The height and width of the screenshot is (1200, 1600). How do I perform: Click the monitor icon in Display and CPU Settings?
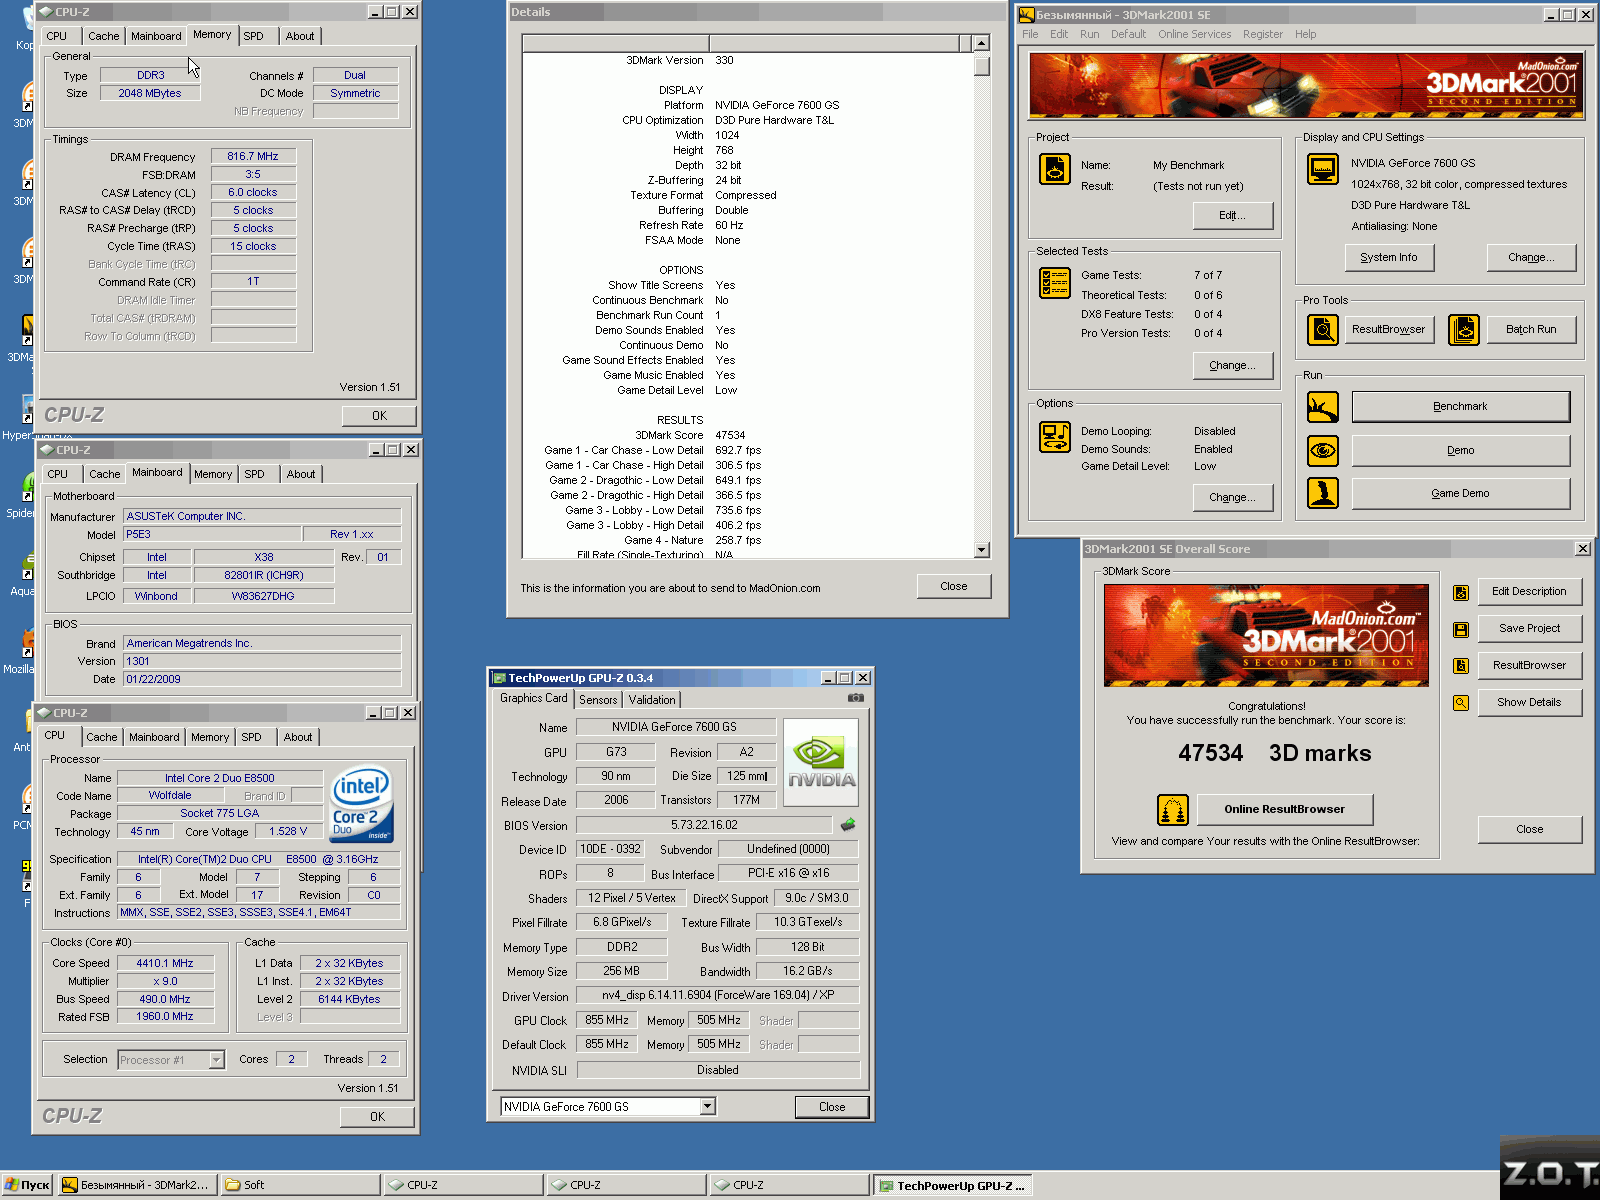pyautogui.click(x=1323, y=169)
